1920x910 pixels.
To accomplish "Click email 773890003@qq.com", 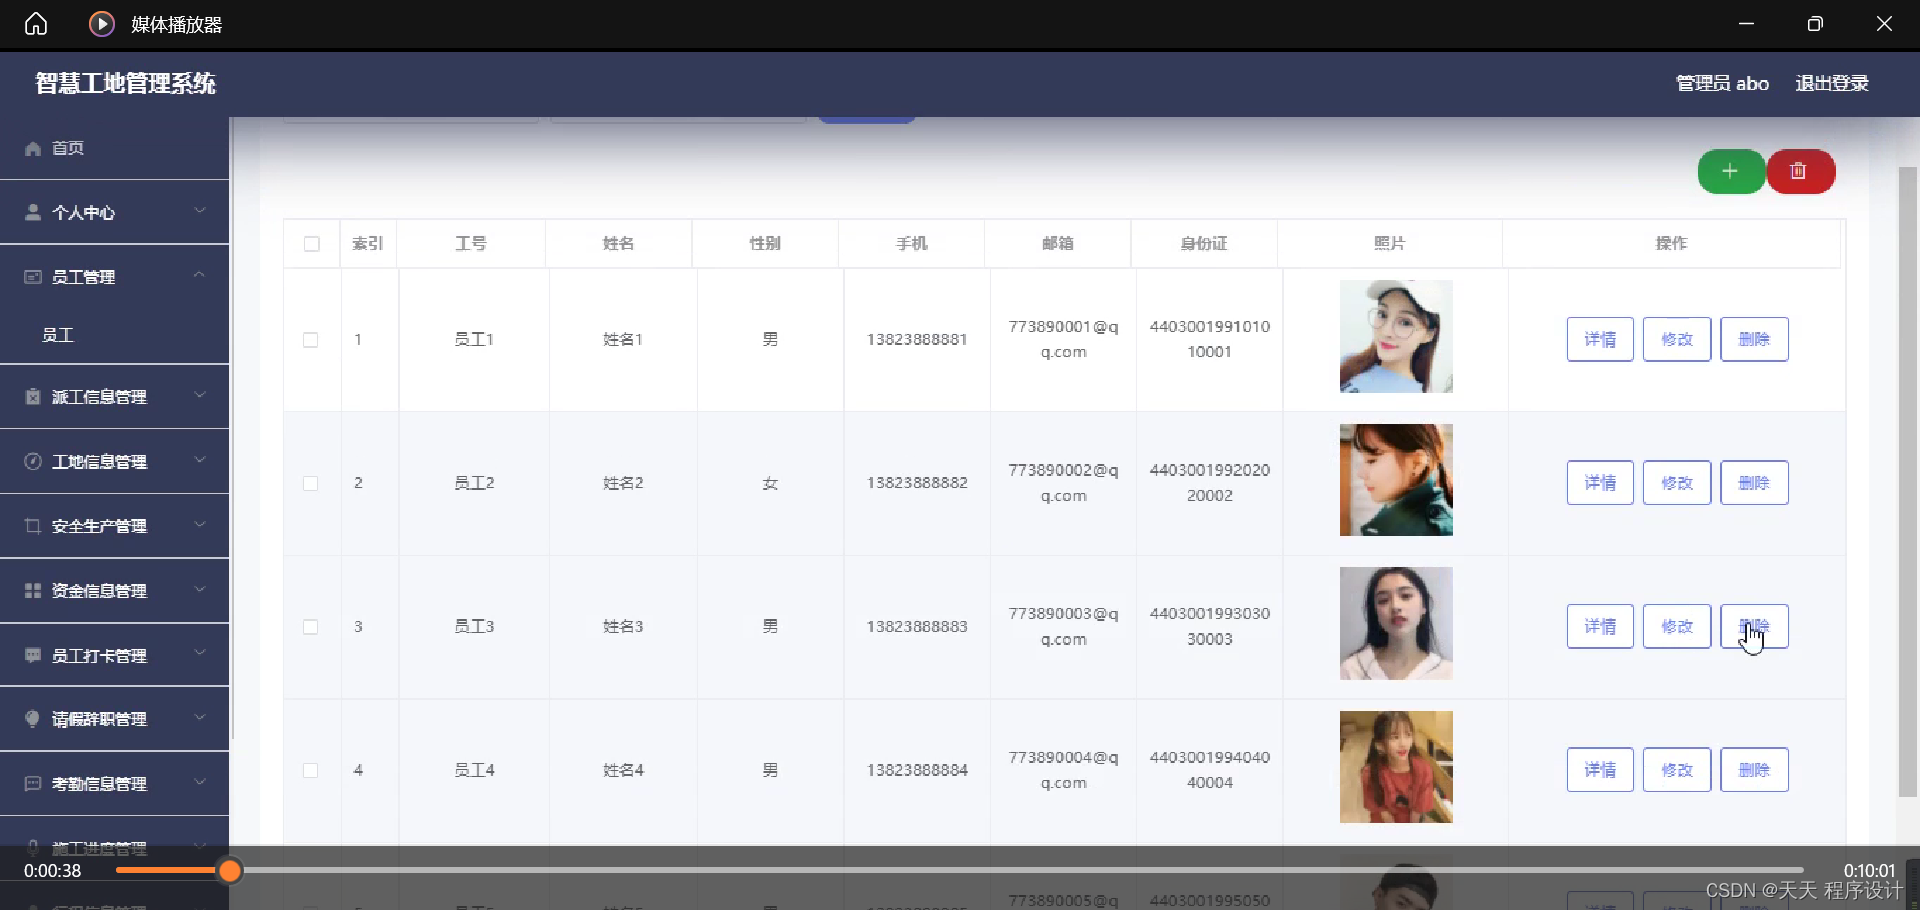I will click(x=1063, y=626).
